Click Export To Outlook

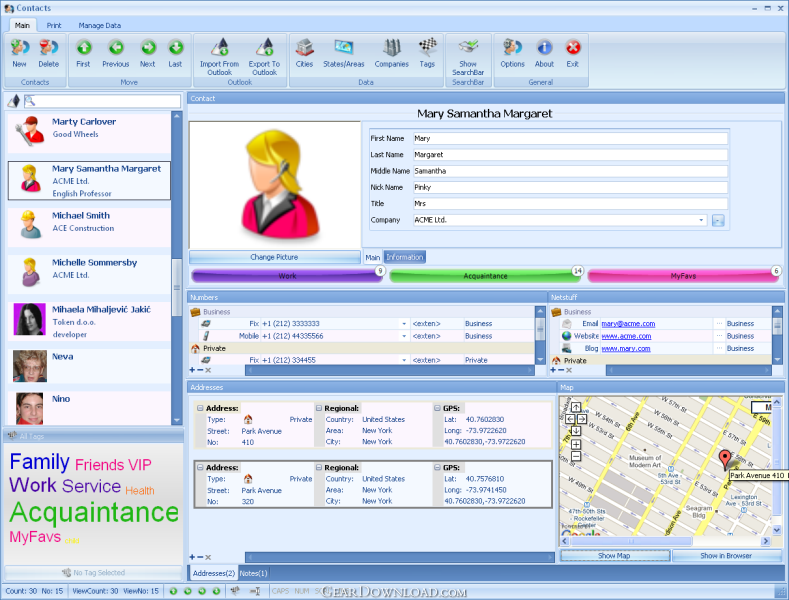264,56
